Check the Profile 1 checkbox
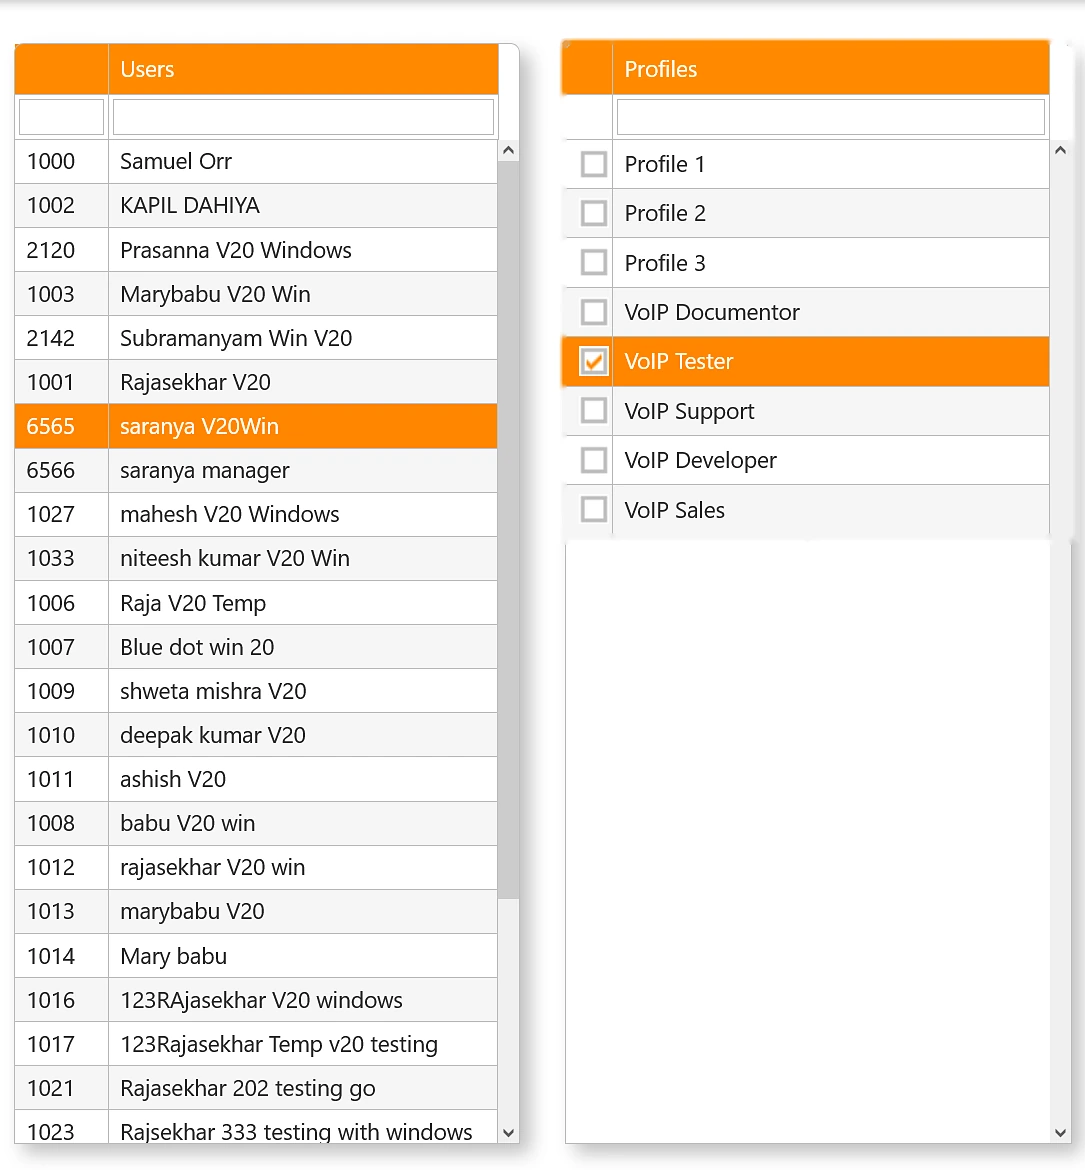Viewport: 1085px width, 1170px height. tap(593, 164)
